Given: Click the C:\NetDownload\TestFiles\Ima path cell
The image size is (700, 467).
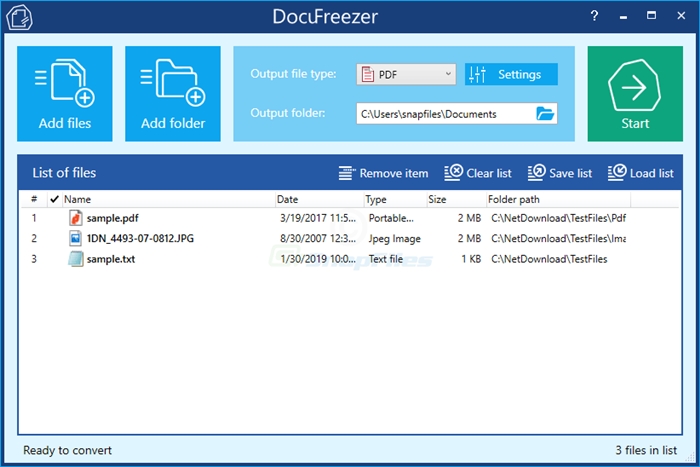Looking at the screenshot, I should click(x=558, y=238).
